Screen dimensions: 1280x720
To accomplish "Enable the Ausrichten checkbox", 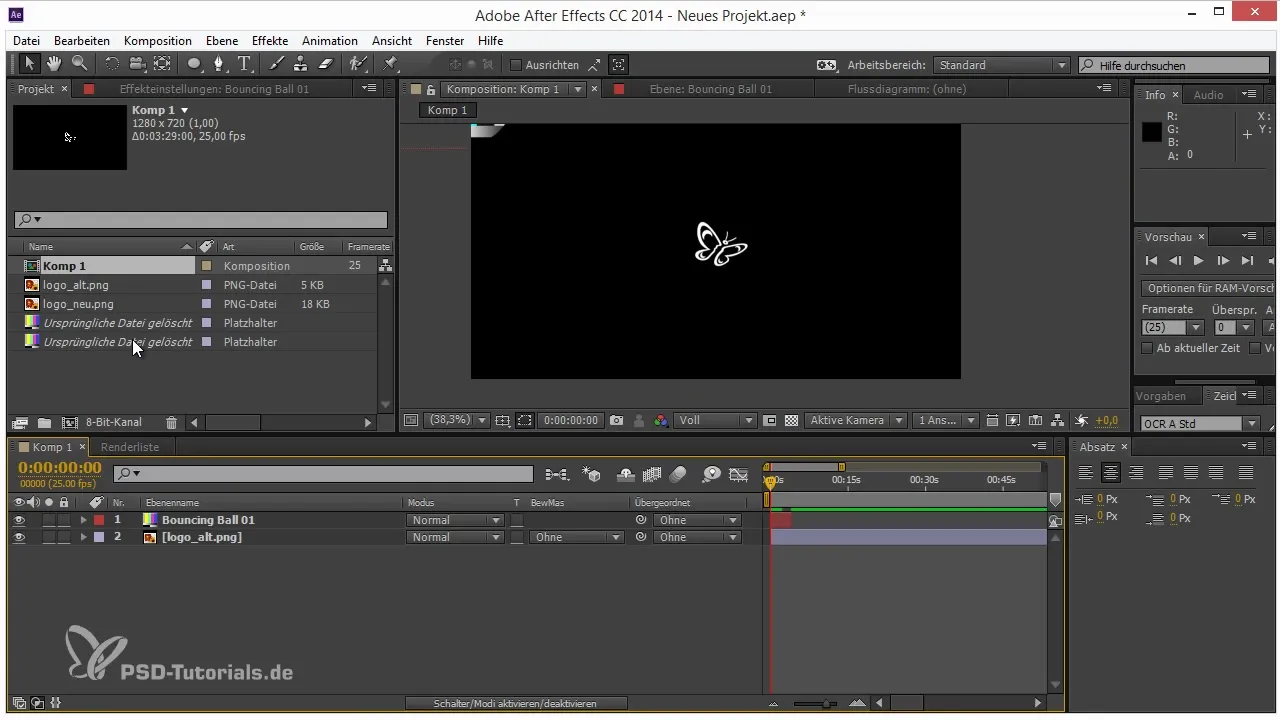I will (x=516, y=65).
